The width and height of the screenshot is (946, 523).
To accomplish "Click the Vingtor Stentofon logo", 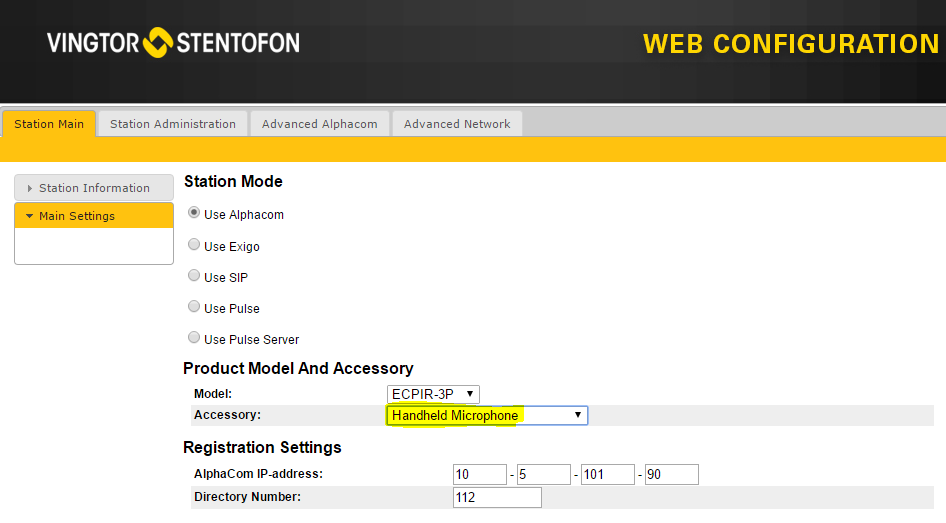I will tap(173, 43).
